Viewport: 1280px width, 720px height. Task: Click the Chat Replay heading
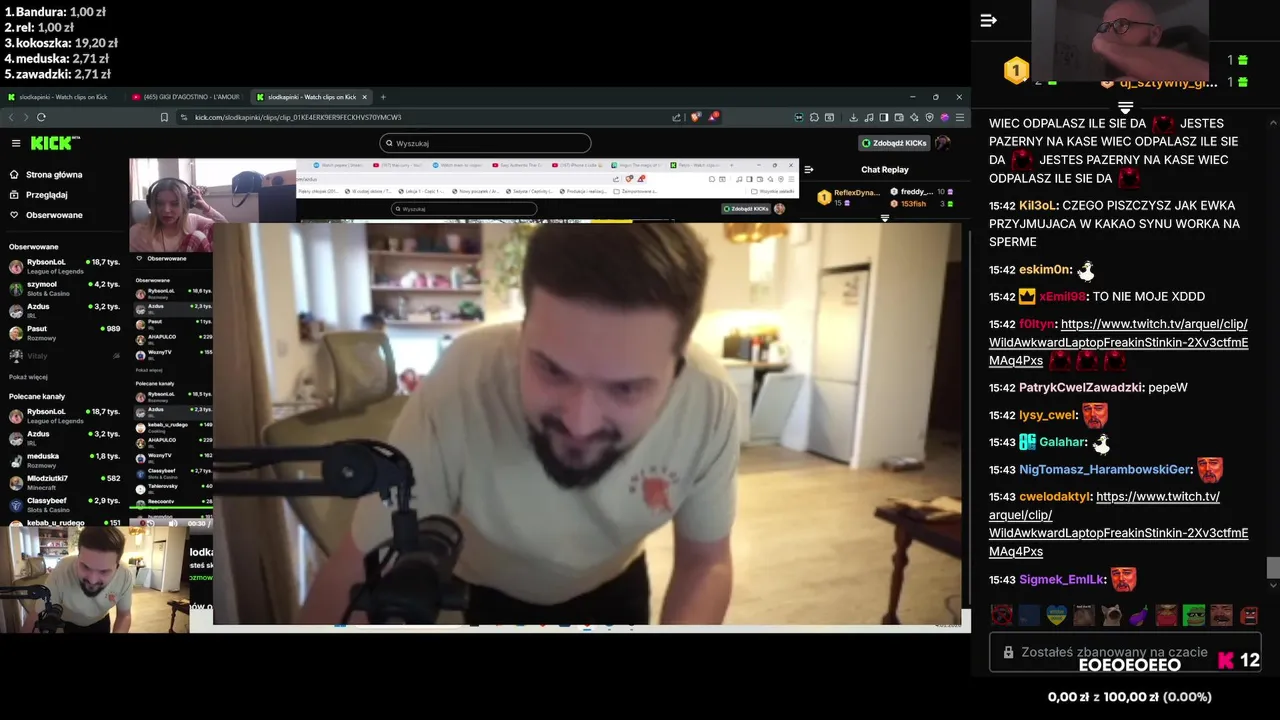pyautogui.click(x=885, y=169)
